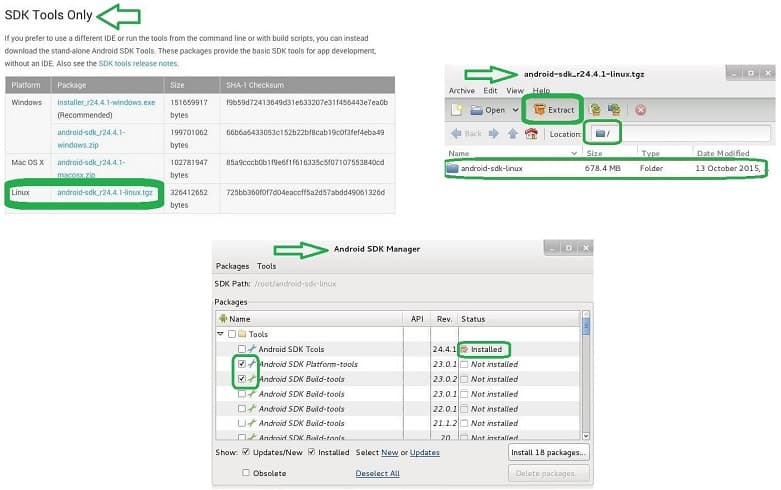Viewport: 781px width, 490px height.
Task: Click the New link after Select
Action: [x=390, y=452]
